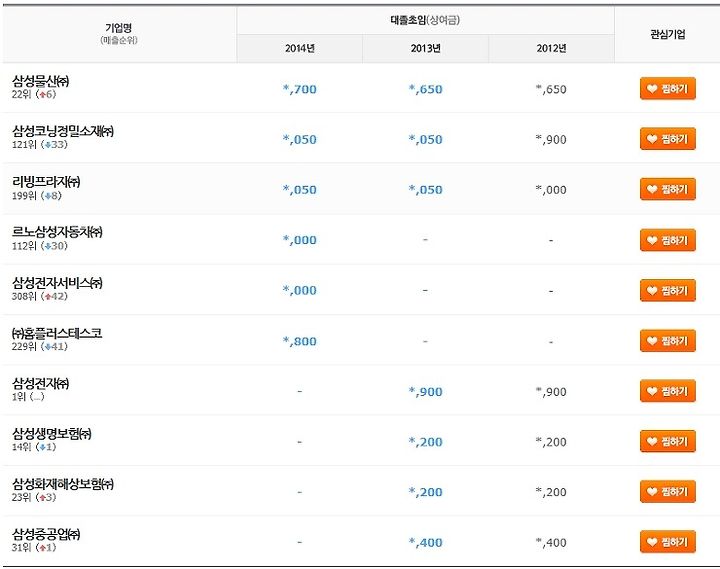The height and width of the screenshot is (569, 720).
Task: Click the 2014년 column header
Action: (299, 48)
